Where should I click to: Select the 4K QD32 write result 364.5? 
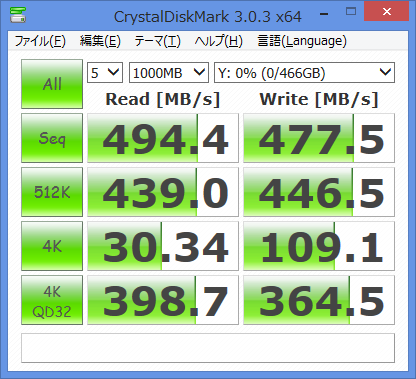[x=319, y=300]
